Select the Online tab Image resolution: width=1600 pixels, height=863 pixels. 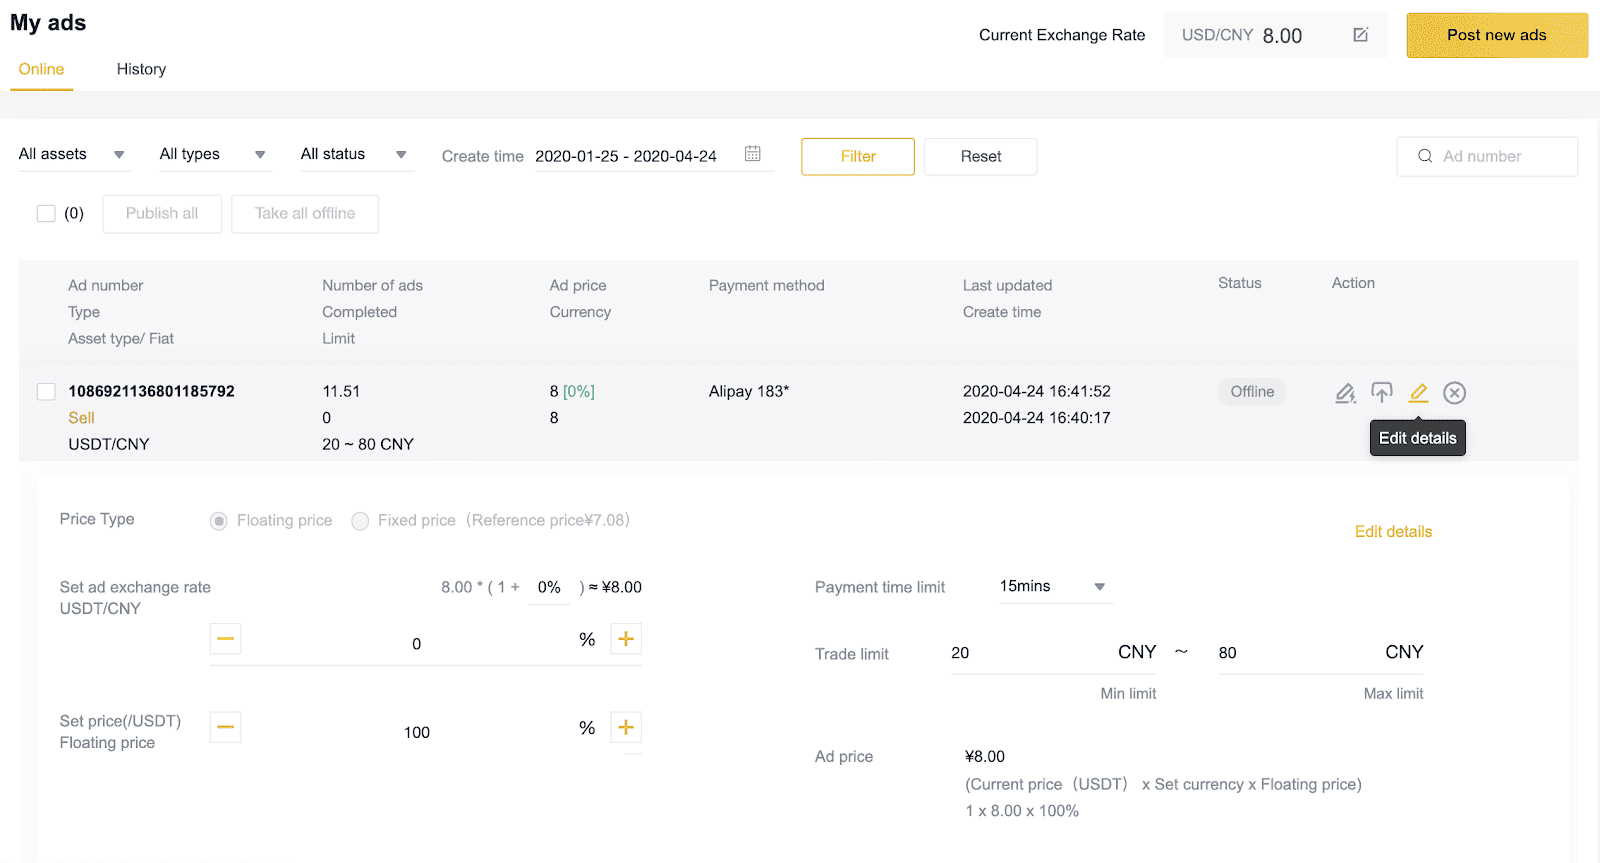click(x=41, y=69)
